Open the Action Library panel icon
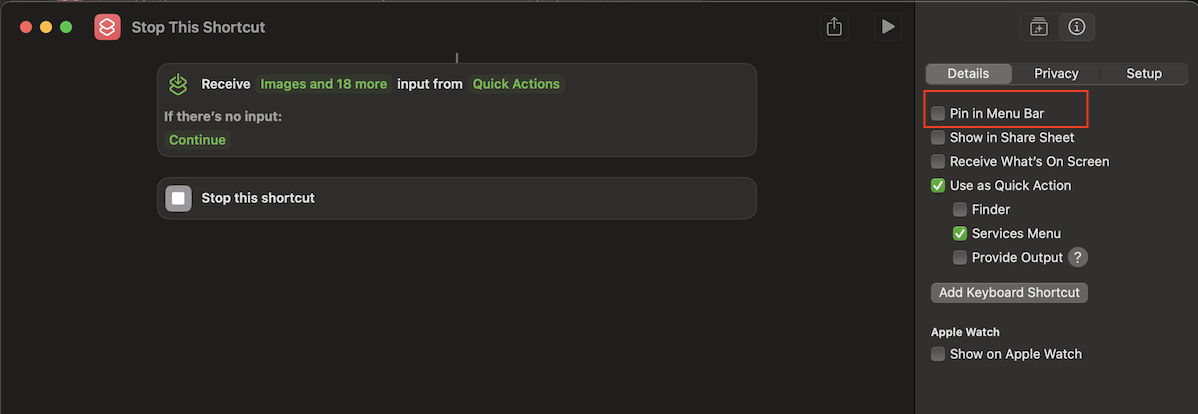This screenshot has width=1198, height=414. (1039, 27)
